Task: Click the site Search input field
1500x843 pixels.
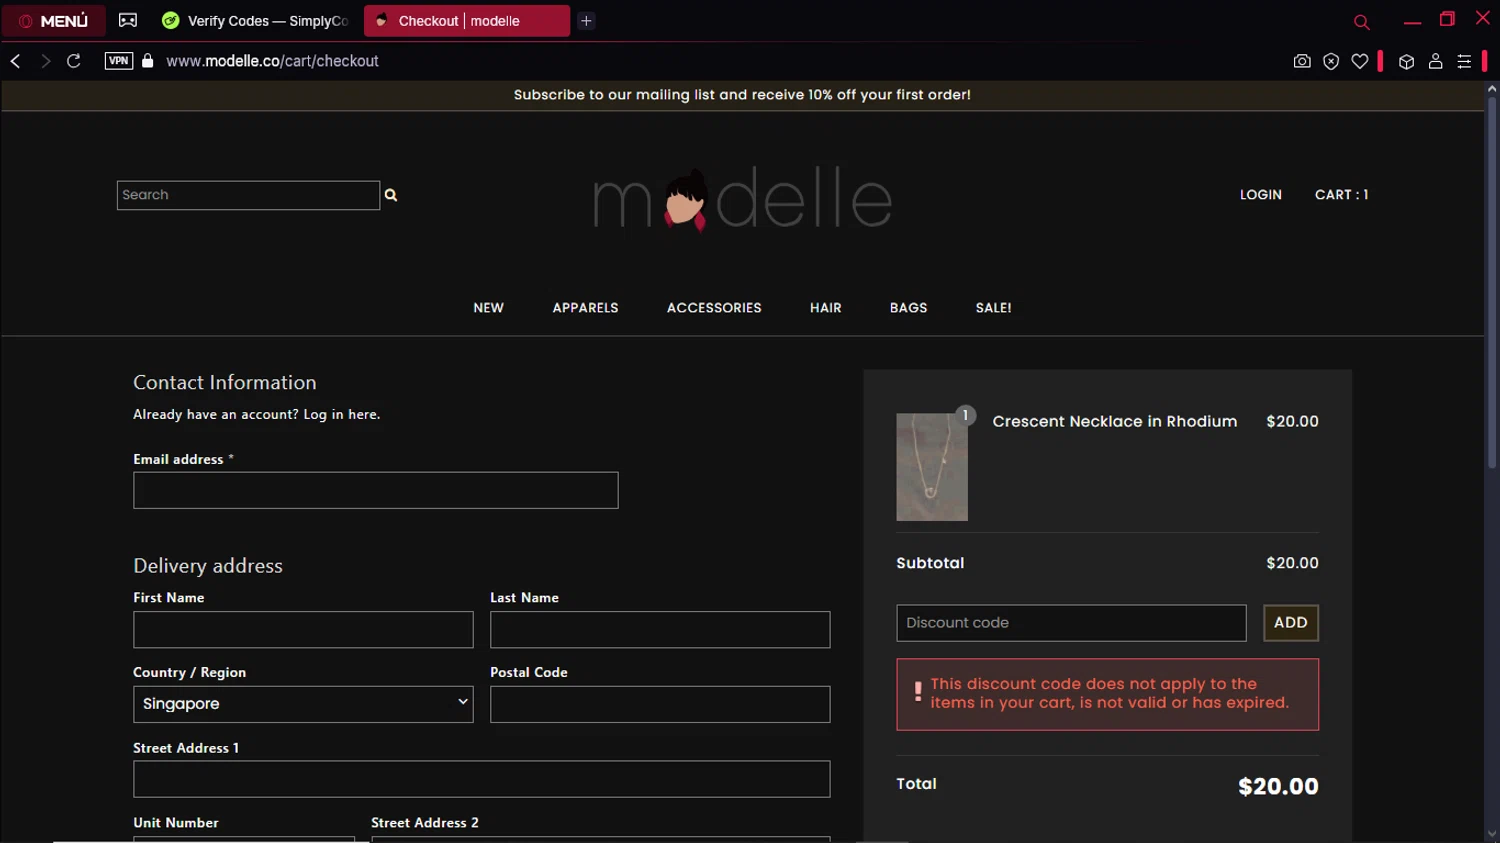Action: 248,195
